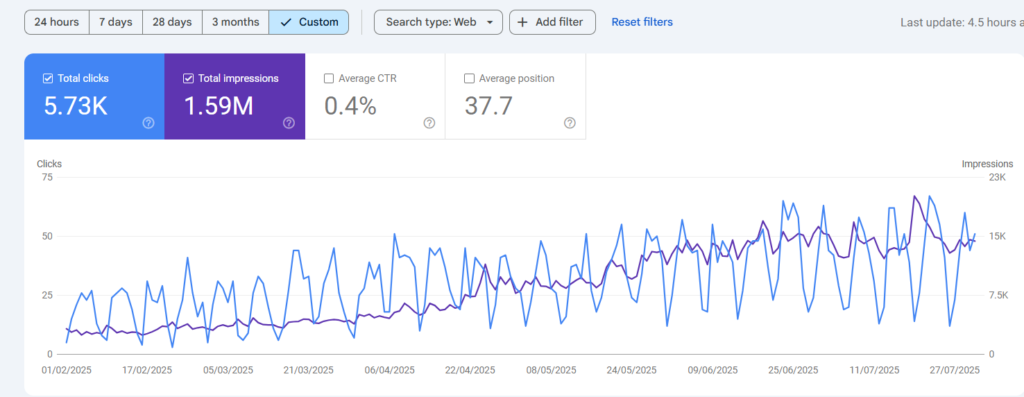The image size is (1024, 397).
Task: Click the Reset filters link
Action: click(642, 22)
